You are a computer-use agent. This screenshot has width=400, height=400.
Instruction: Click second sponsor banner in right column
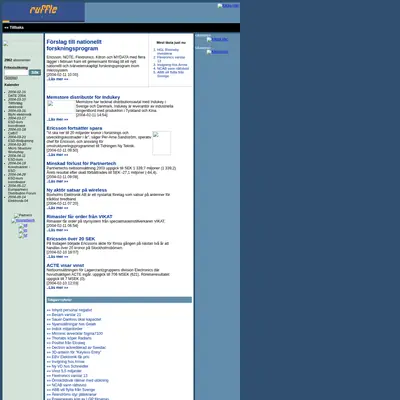tap(217, 52)
